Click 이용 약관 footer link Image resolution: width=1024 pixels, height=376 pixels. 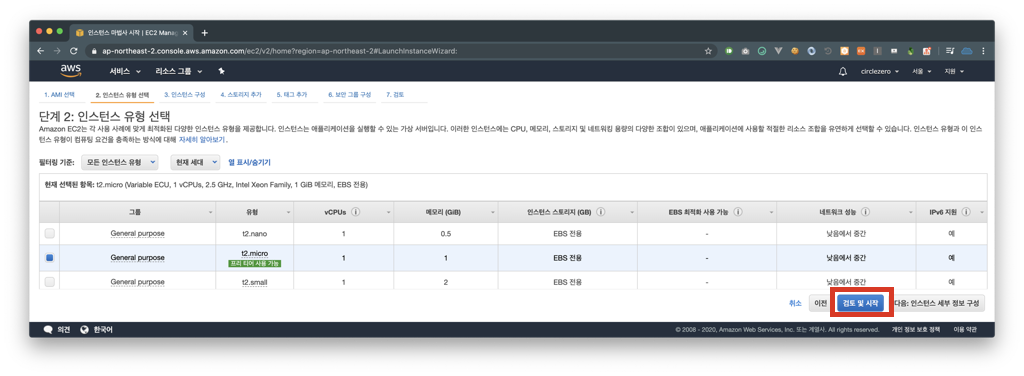965,330
